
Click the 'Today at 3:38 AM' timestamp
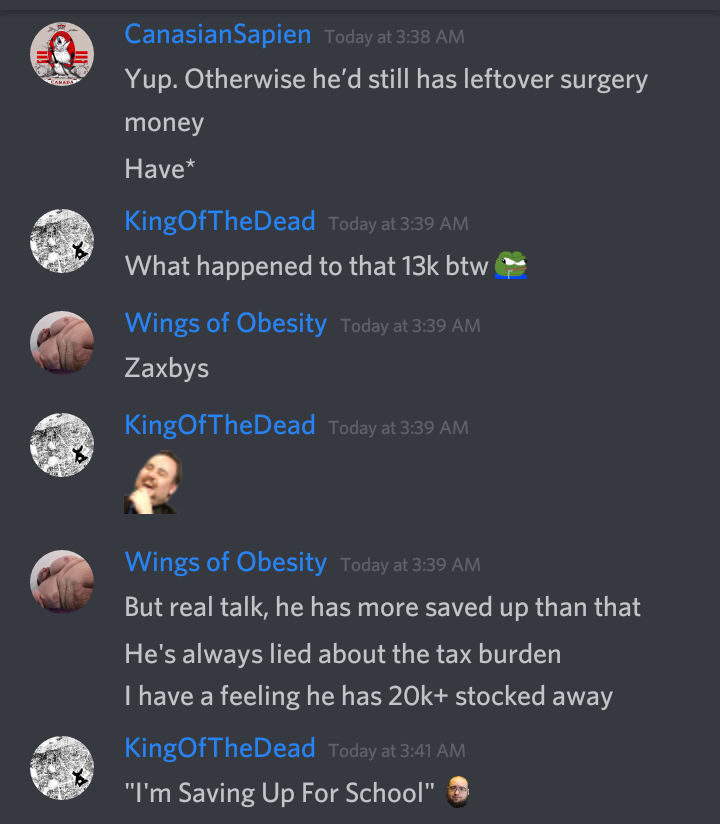(x=394, y=37)
